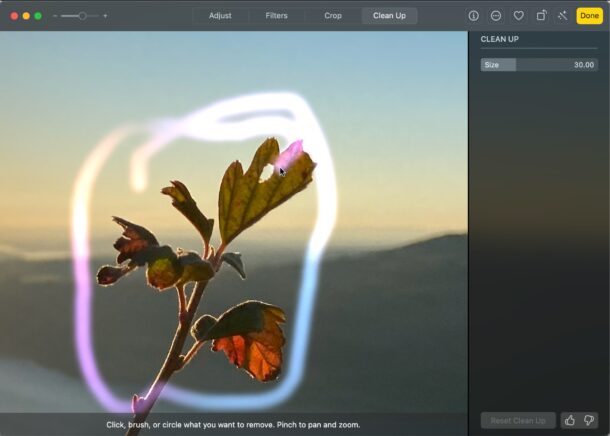Click zoom in plus icon
The height and width of the screenshot is (436, 610).
coord(105,16)
